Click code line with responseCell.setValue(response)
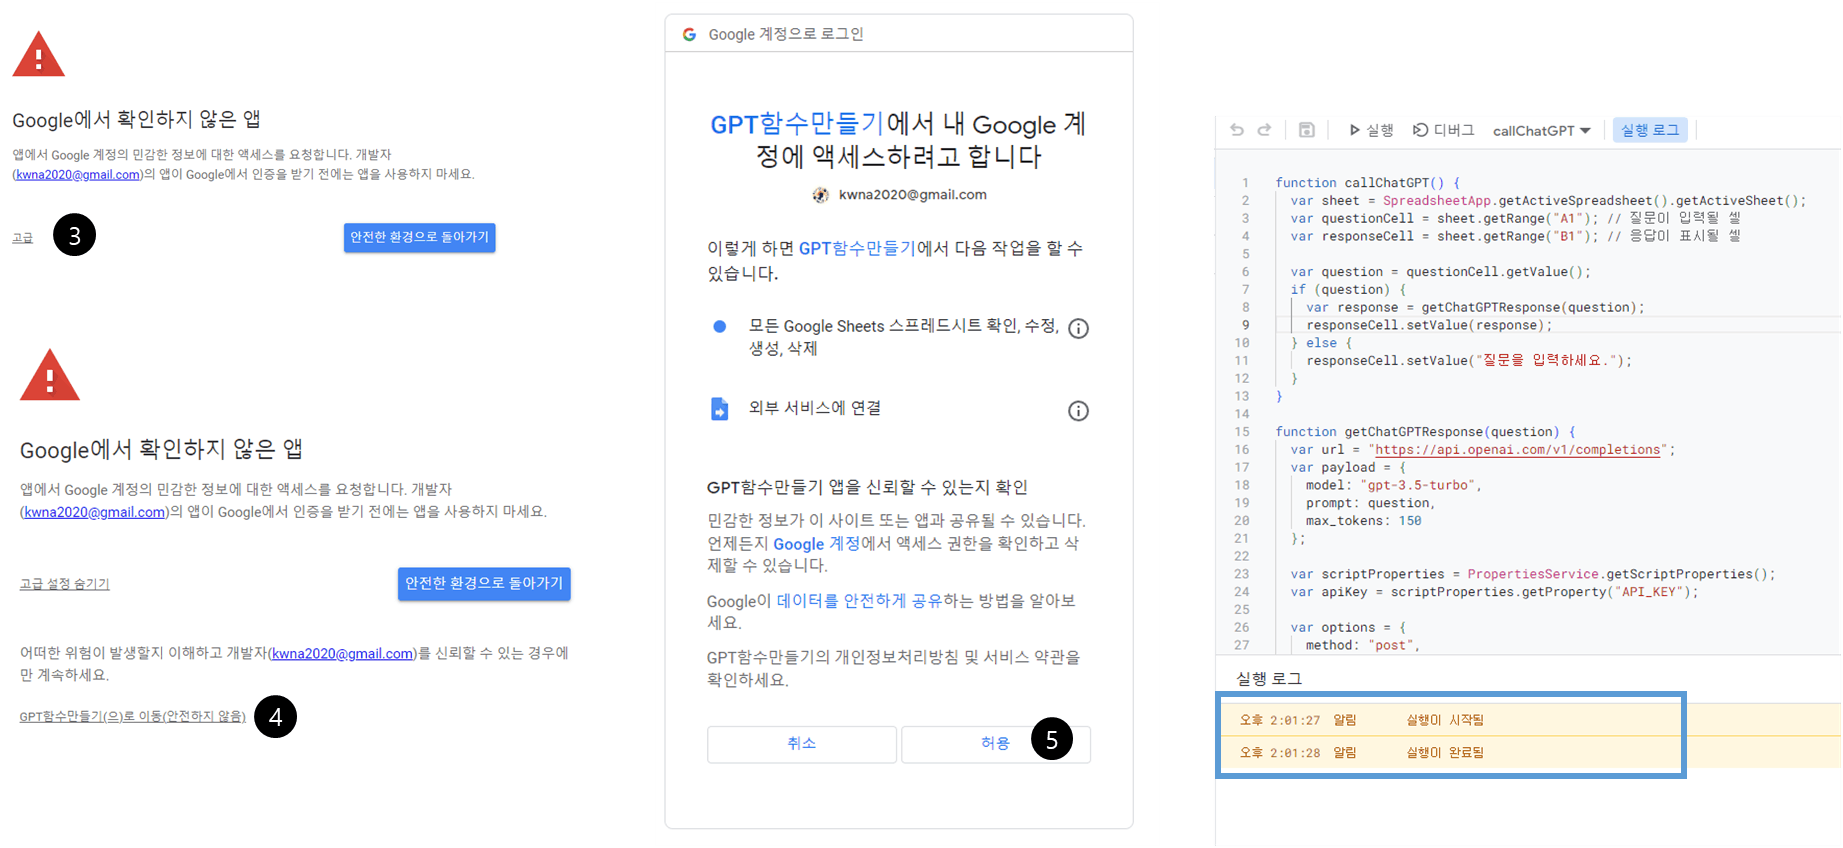The image size is (1843, 848). click(x=1430, y=326)
